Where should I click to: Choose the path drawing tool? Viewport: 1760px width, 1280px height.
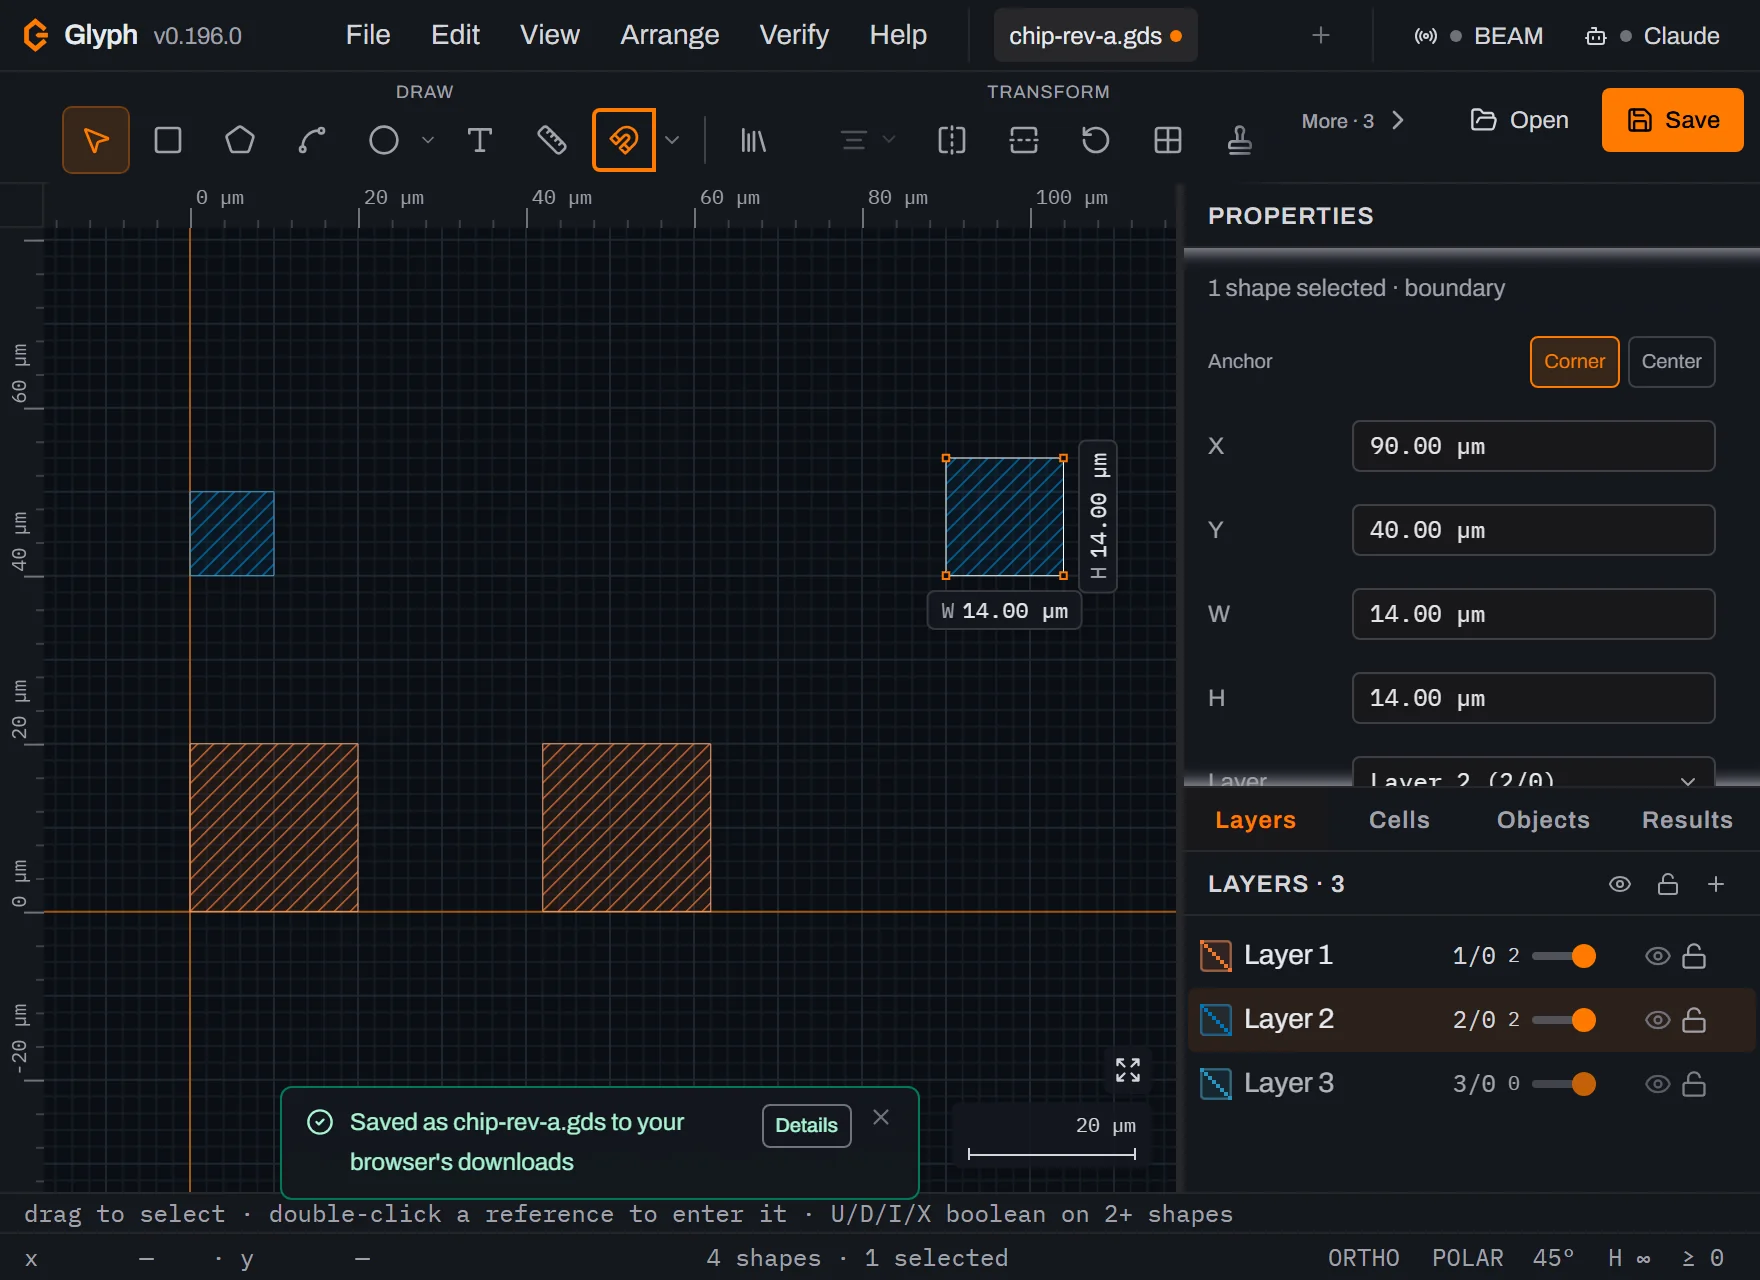point(312,140)
